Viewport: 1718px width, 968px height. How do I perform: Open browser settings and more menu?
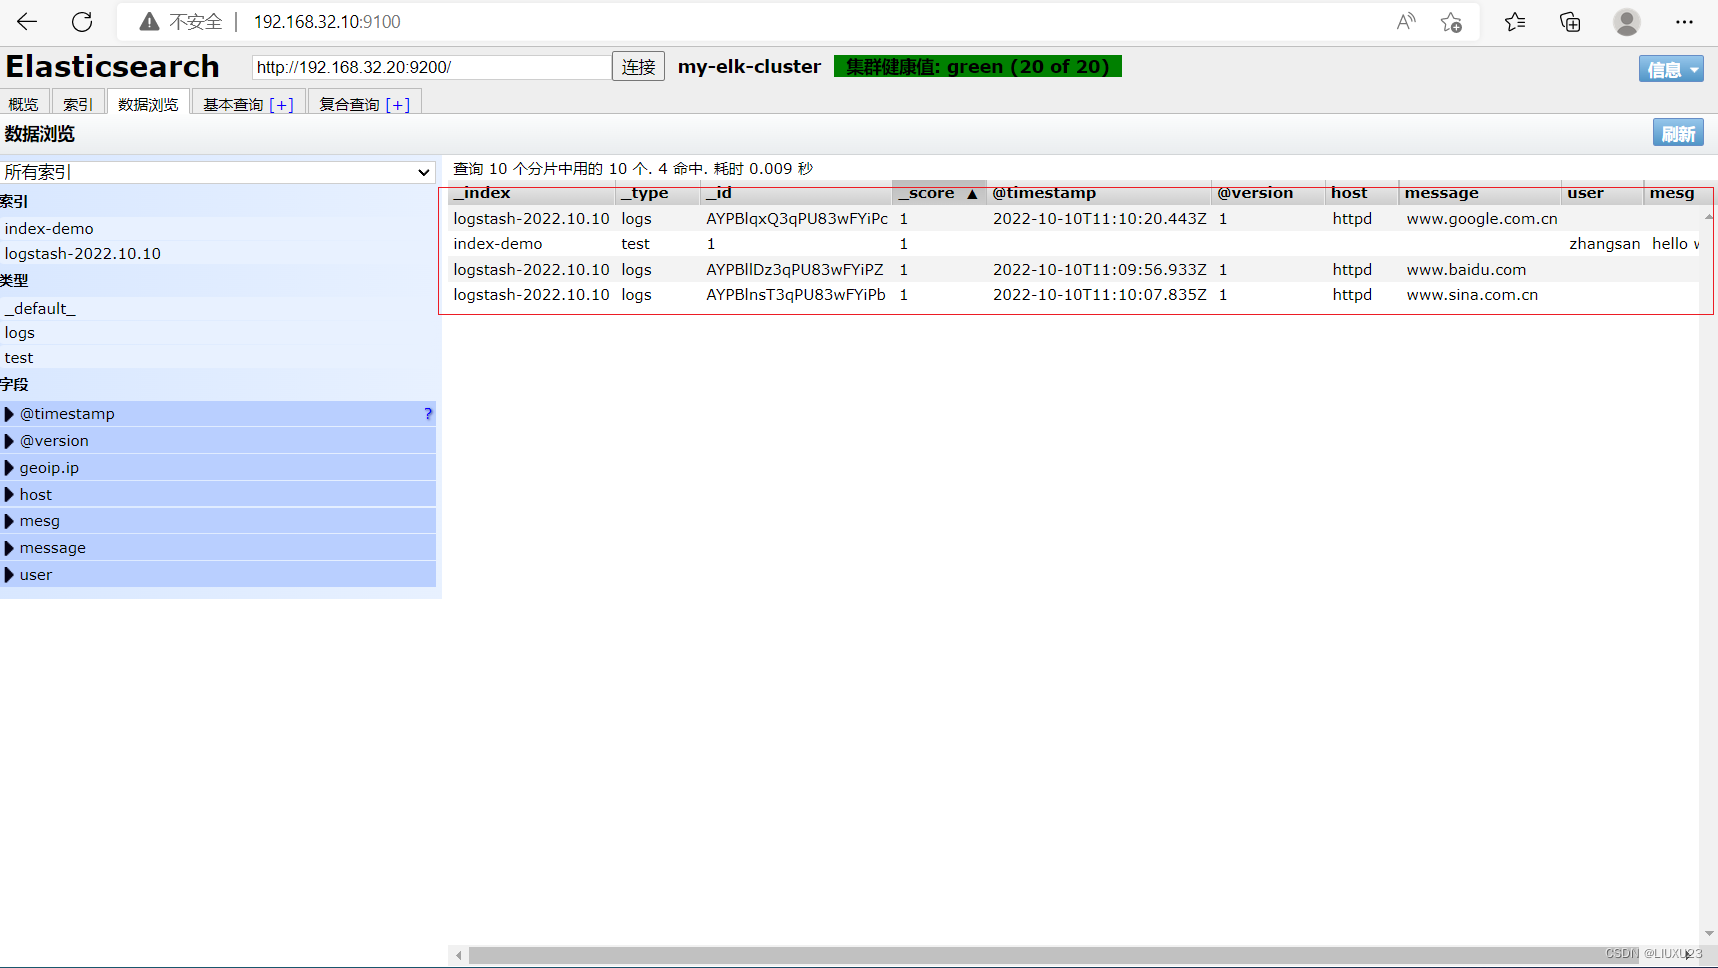point(1684,21)
